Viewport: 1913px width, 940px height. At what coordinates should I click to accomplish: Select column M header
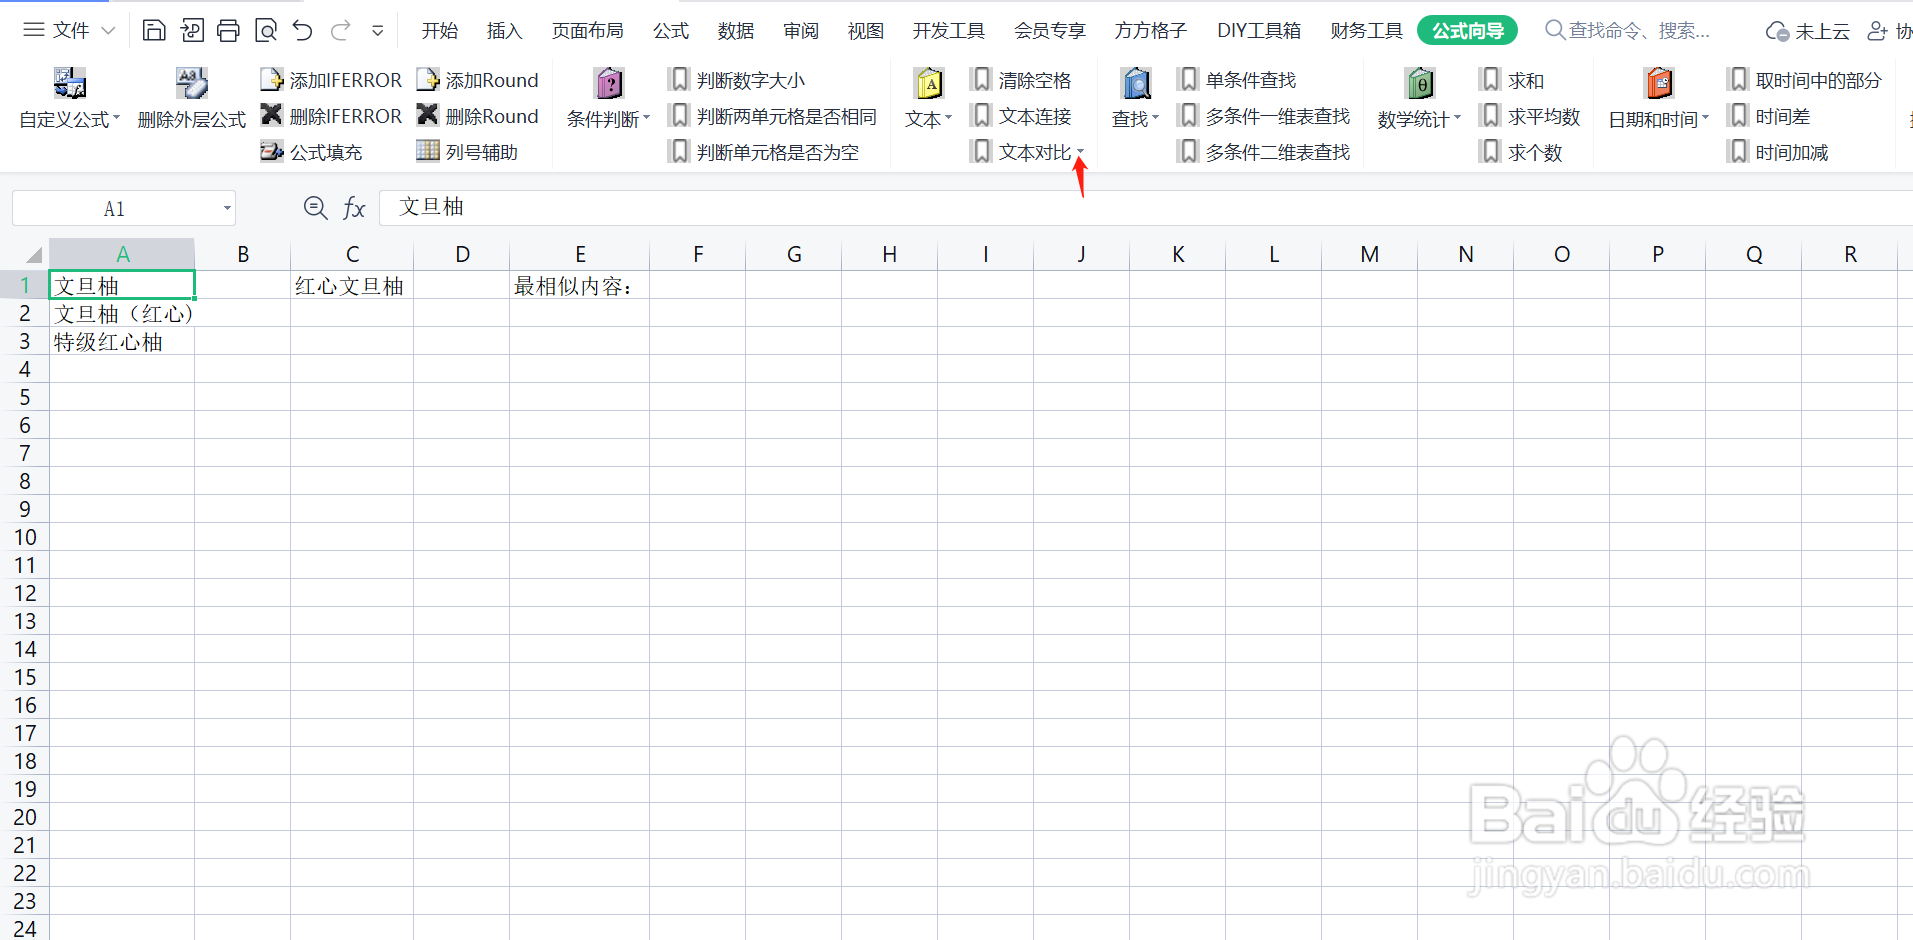(x=1369, y=254)
